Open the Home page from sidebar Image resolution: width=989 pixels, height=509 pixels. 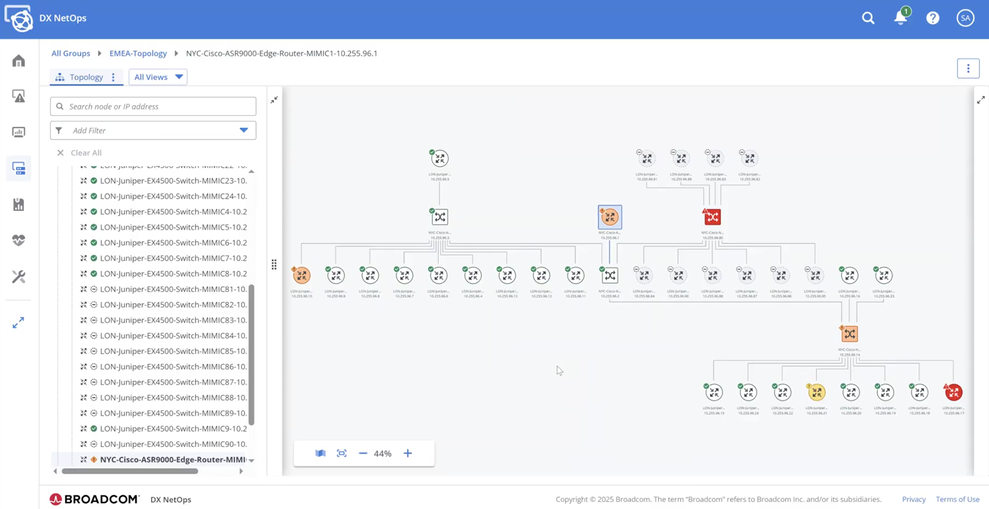pyautogui.click(x=18, y=61)
